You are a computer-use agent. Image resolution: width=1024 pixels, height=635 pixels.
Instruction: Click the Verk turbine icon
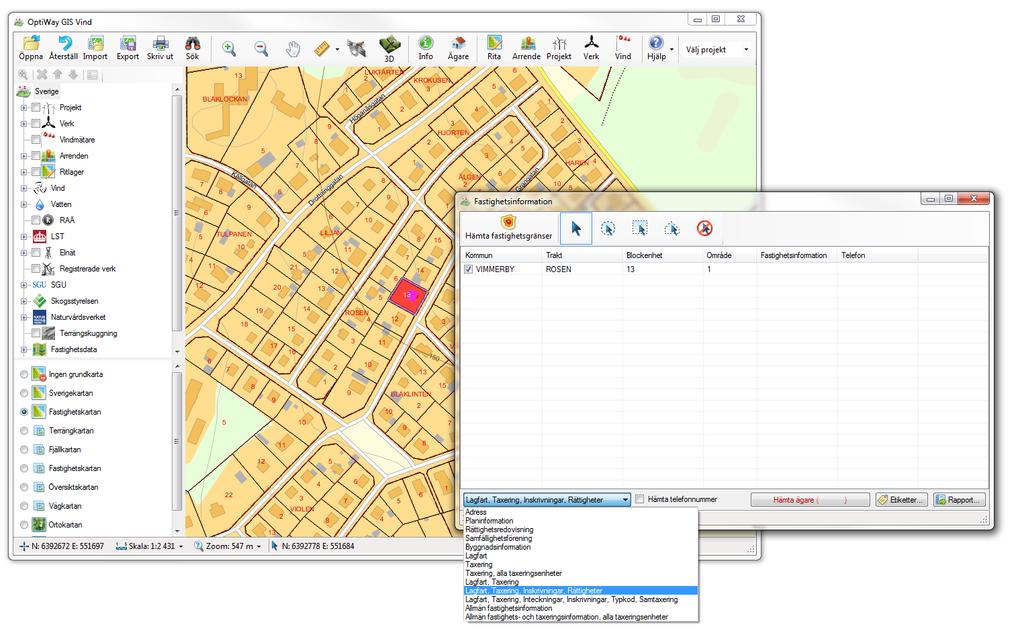(591, 43)
